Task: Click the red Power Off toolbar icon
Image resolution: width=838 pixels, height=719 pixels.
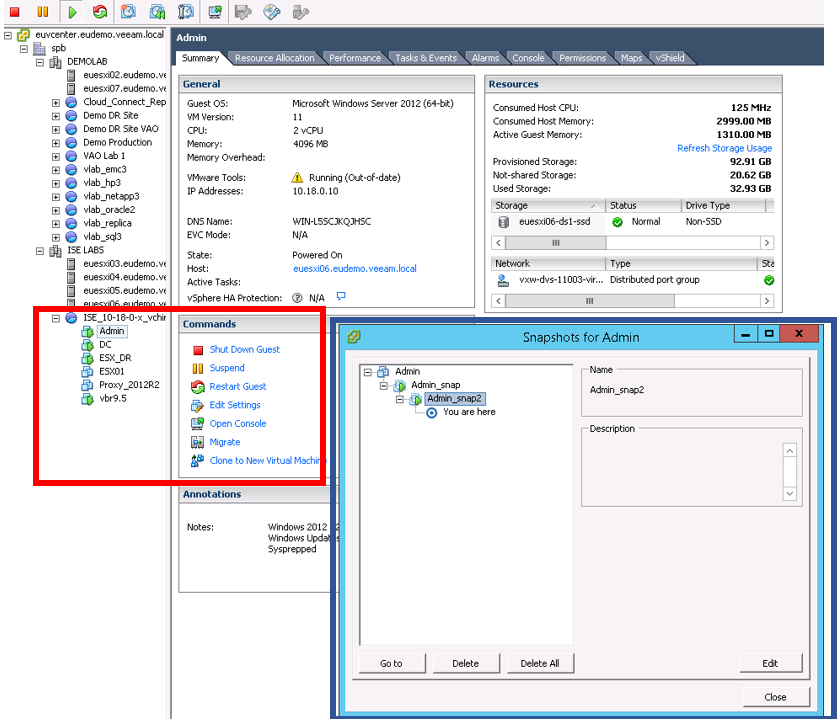Action: pos(15,11)
